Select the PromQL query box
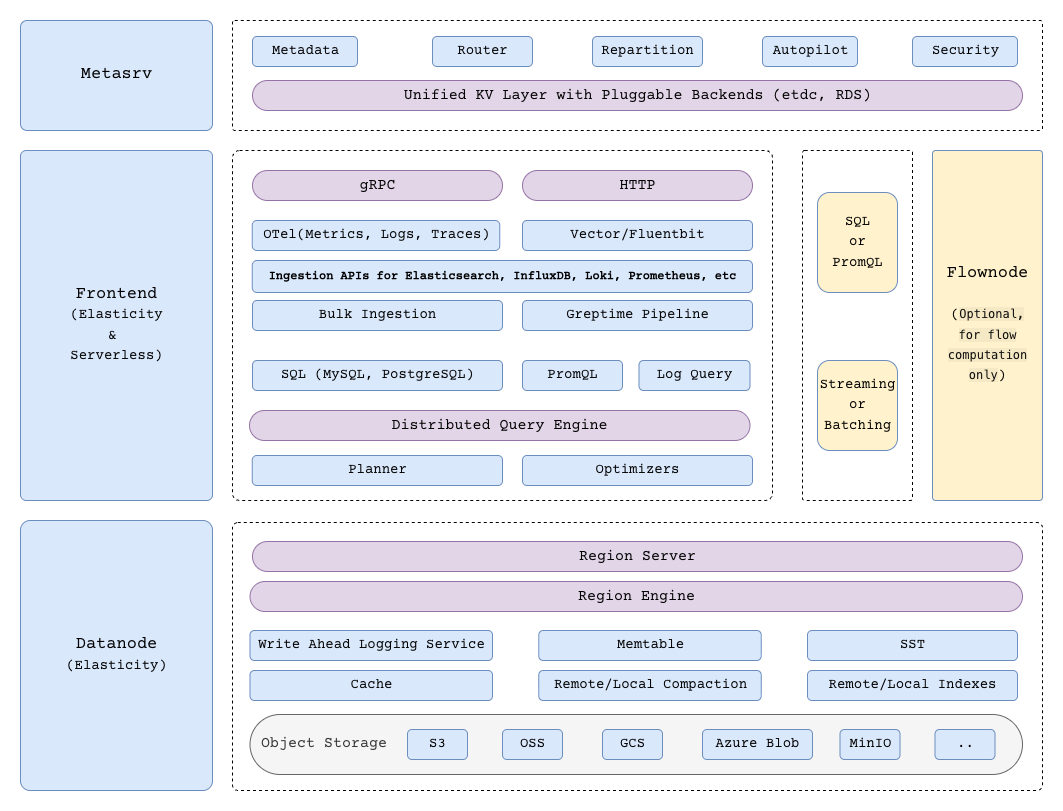 [572, 375]
